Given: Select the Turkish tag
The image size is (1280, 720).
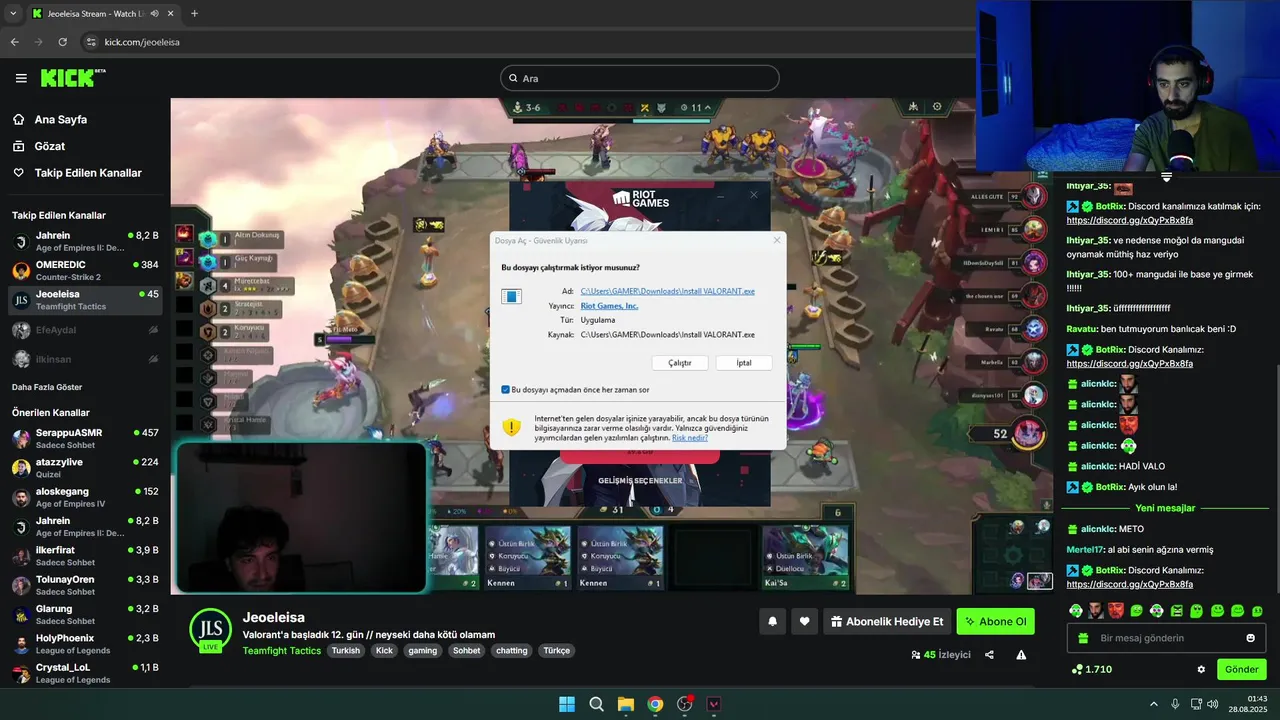Looking at the screenshot, I should coord(346,651).
